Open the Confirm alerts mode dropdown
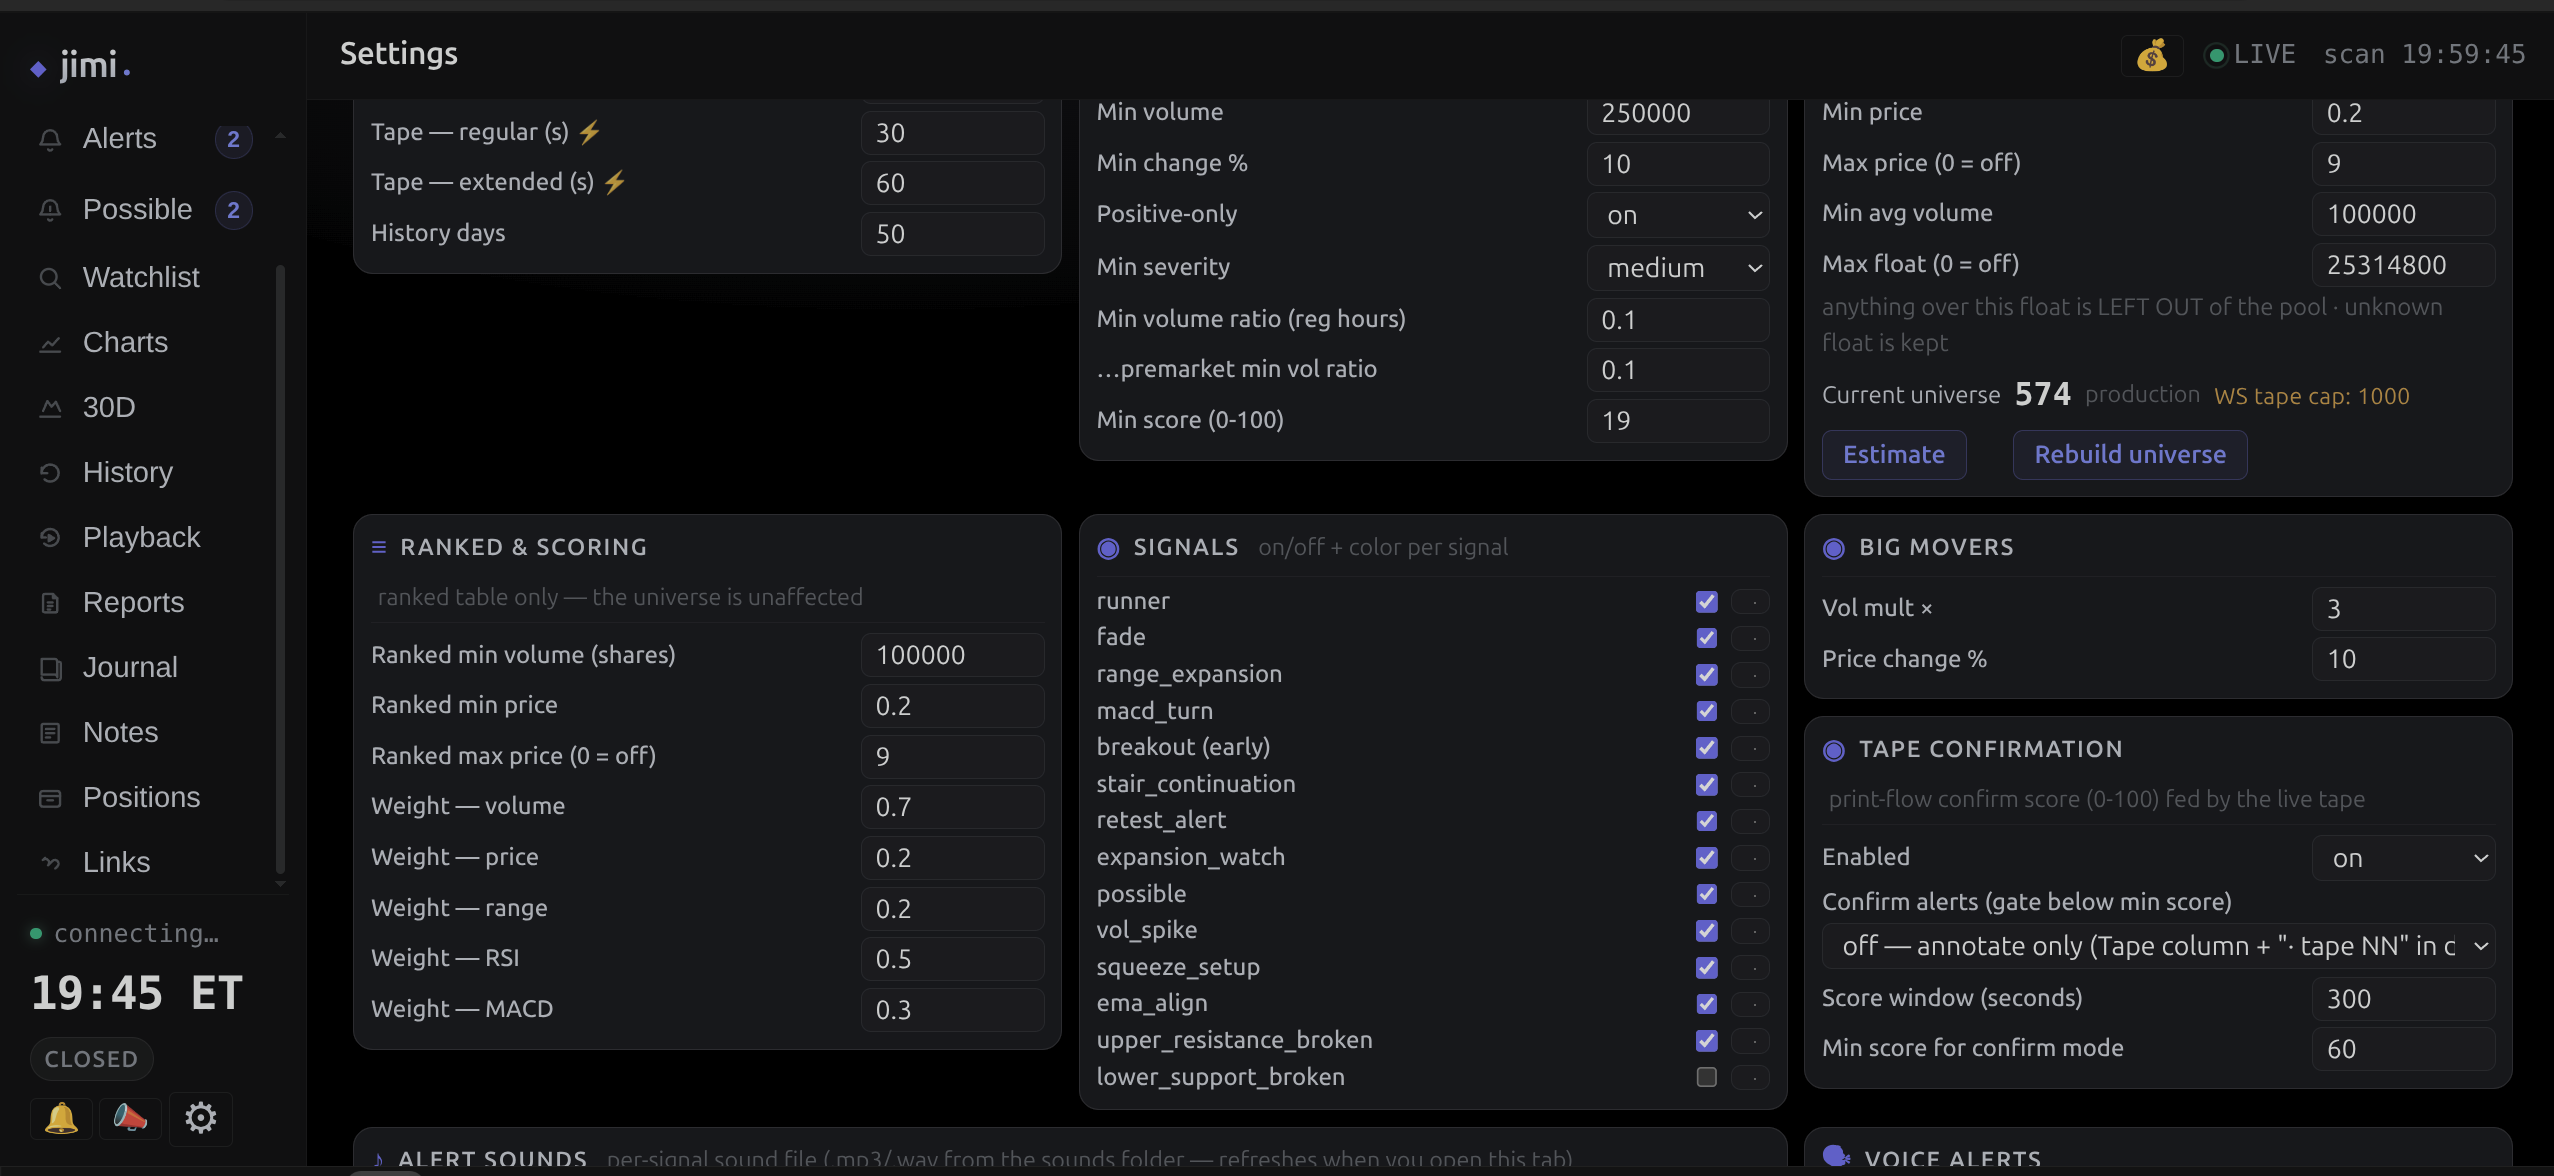The width and height of the screenshot is (2554, 1176). [2158, 946]
